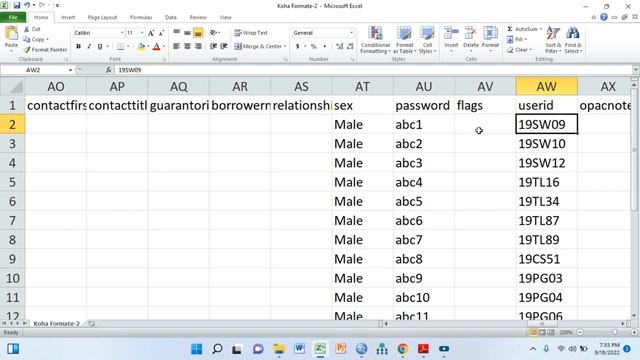This screenshot has height=360, width=640.
Task: Click the Paste icon
Action: [11, 33]
